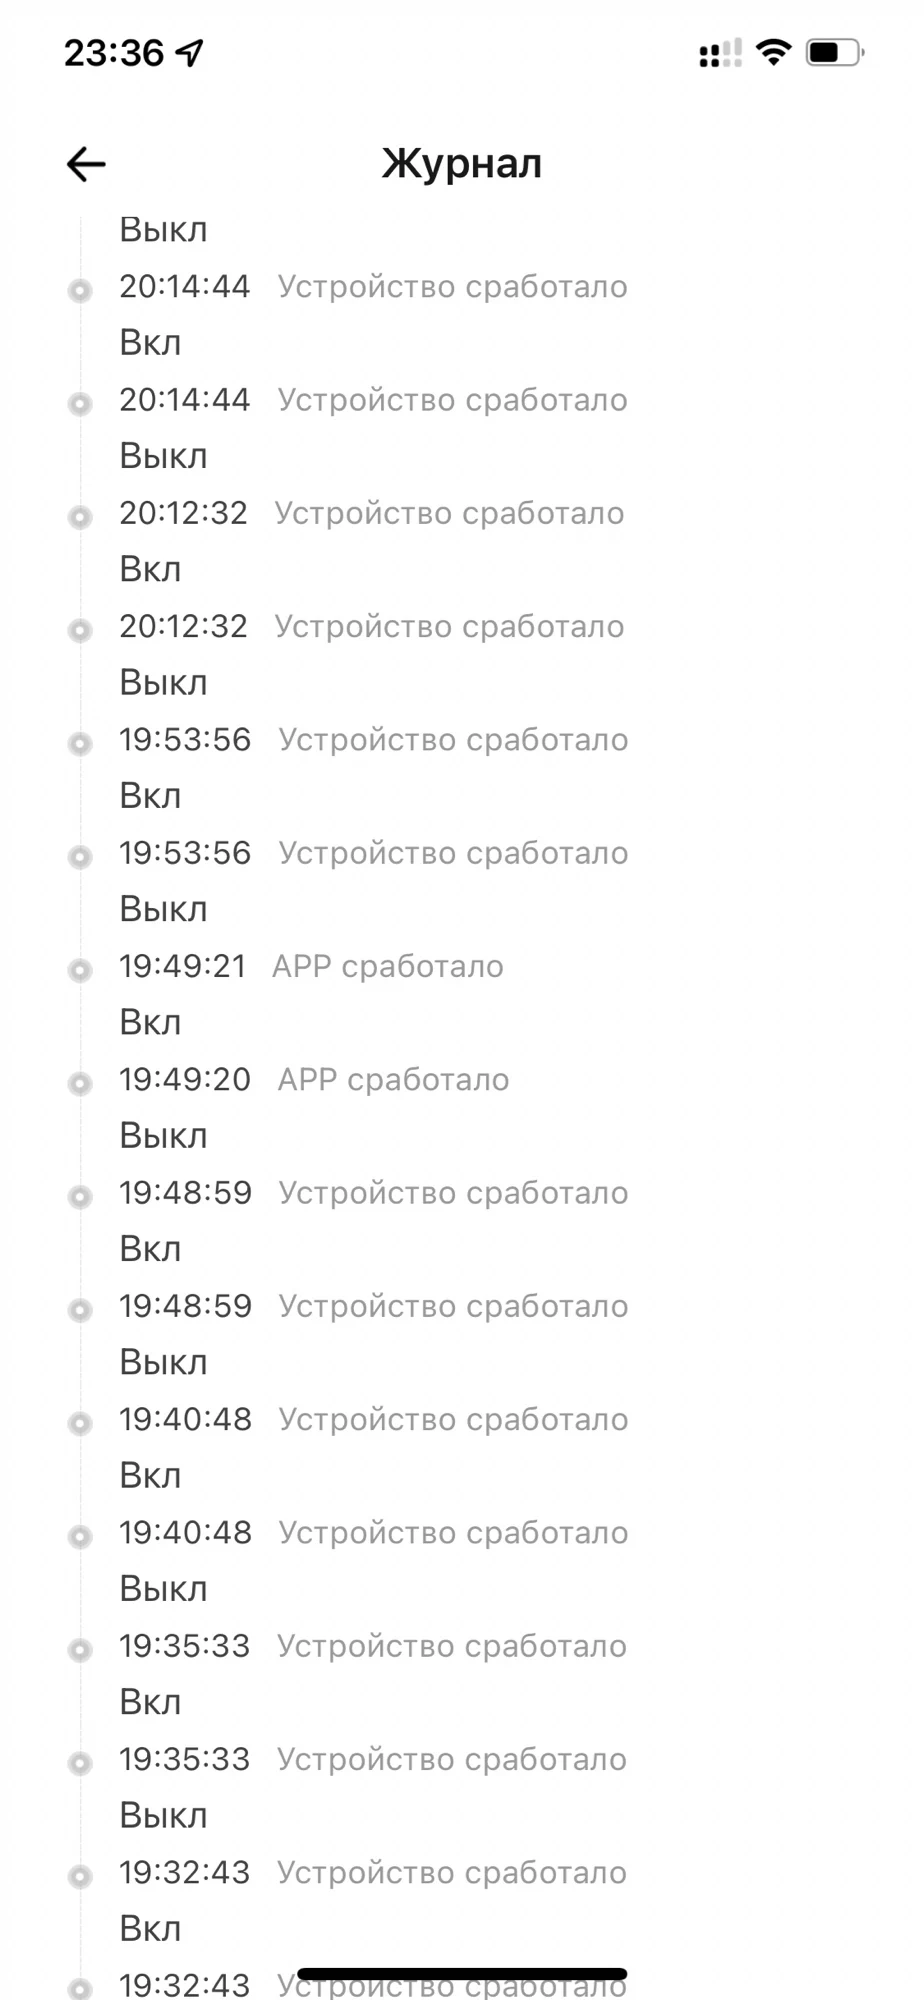Tap Вкл label under 19:49:21 APP entry
The width and height of the screenshot is (924, 2000).
pos(150,1022)
